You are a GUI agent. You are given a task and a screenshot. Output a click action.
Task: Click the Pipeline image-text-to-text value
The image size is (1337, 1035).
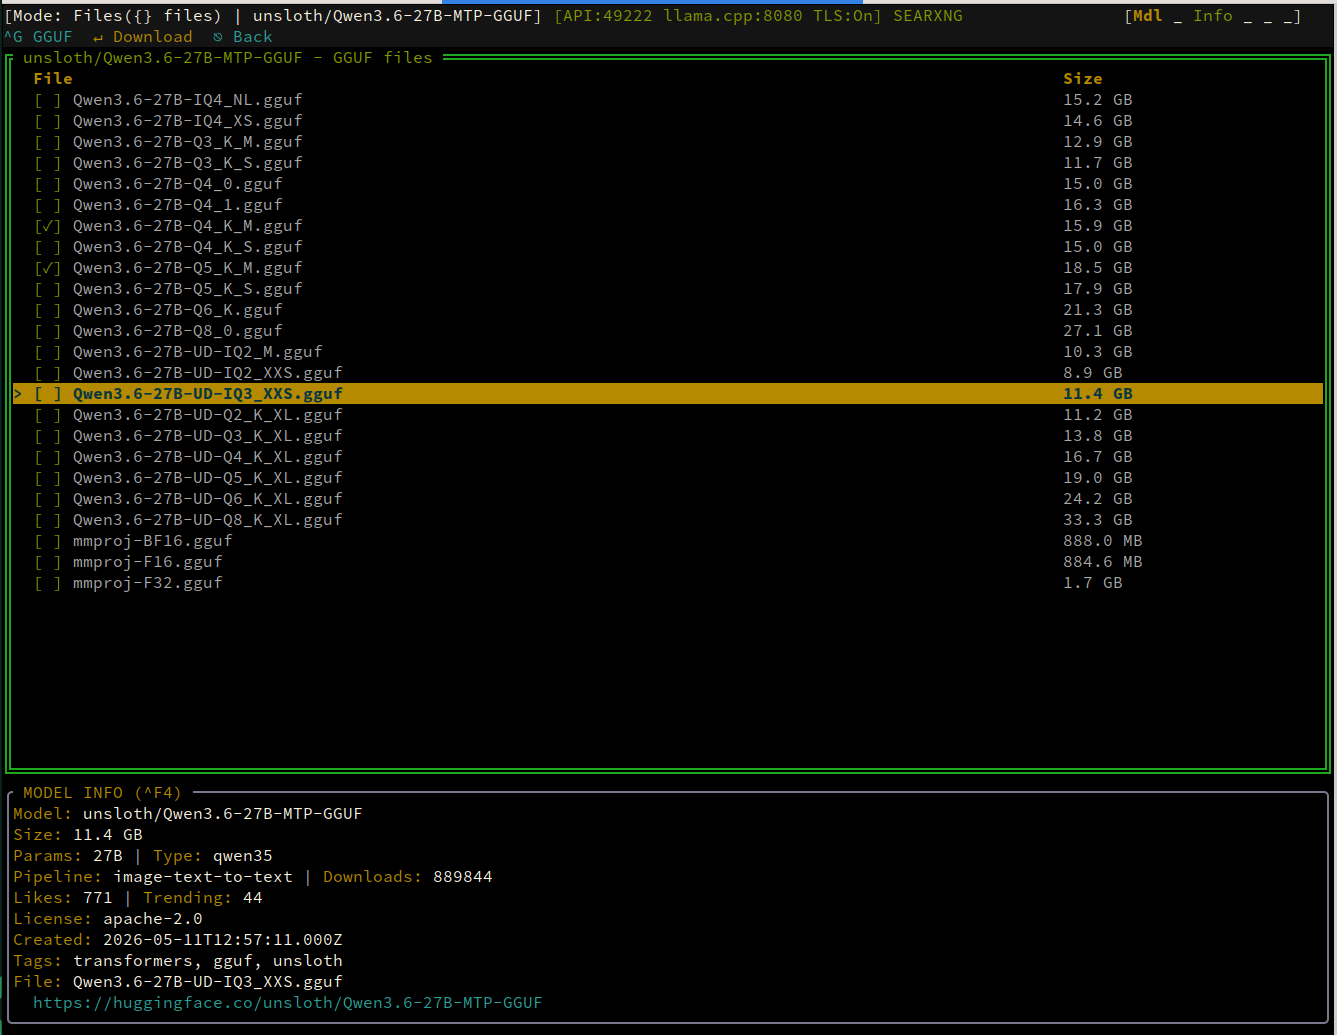pyautogui.click(x=203, y=877)
